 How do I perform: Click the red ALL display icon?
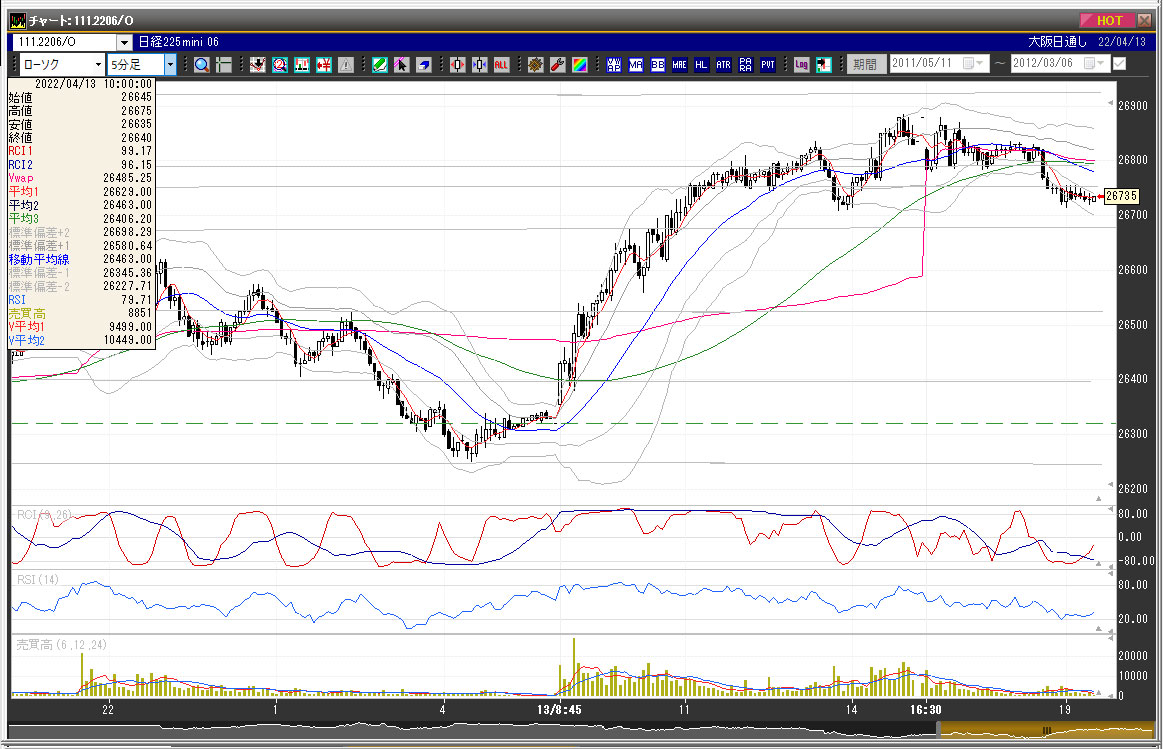pyautogui.click(x=501, y=65)
